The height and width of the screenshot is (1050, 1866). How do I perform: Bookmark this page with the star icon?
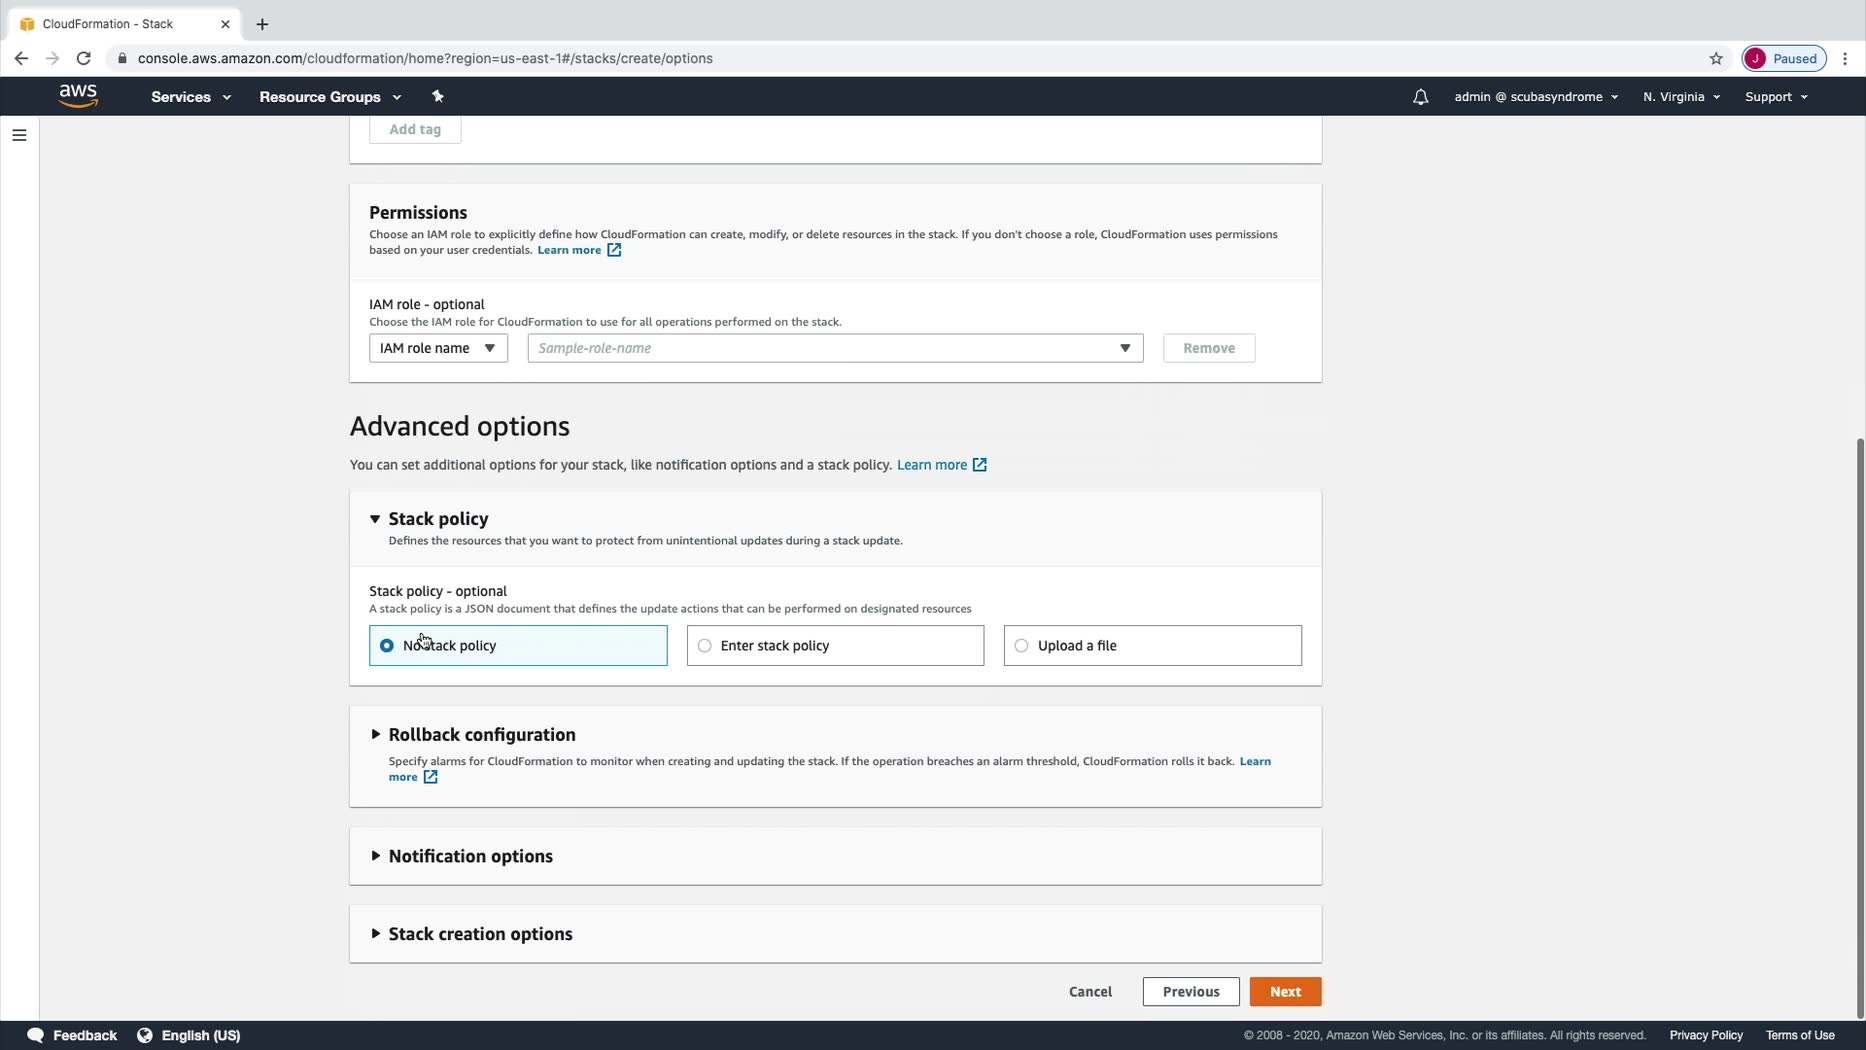coord(1716,58)
